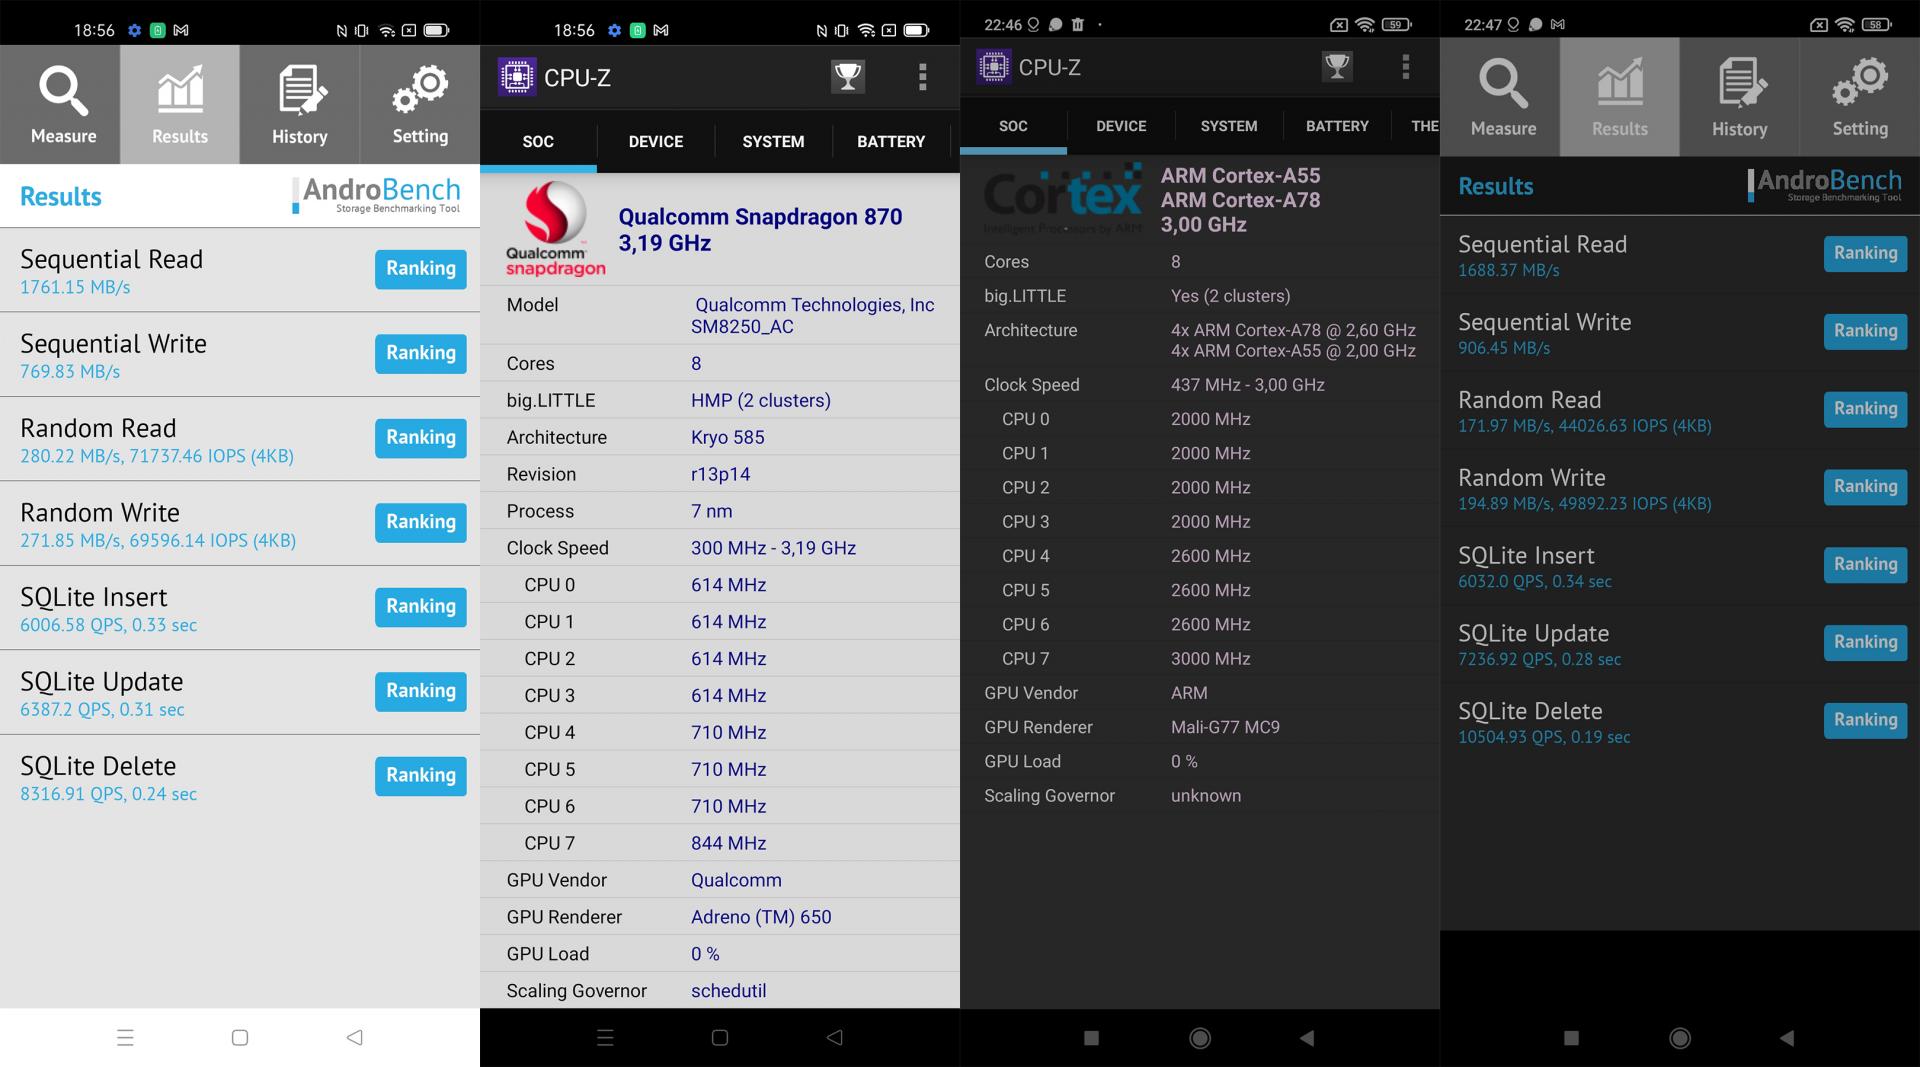1920x1067 pixels.
Task: Tap back button in Snapdragon CPU-Z screen
Action: pos(835,1038)
